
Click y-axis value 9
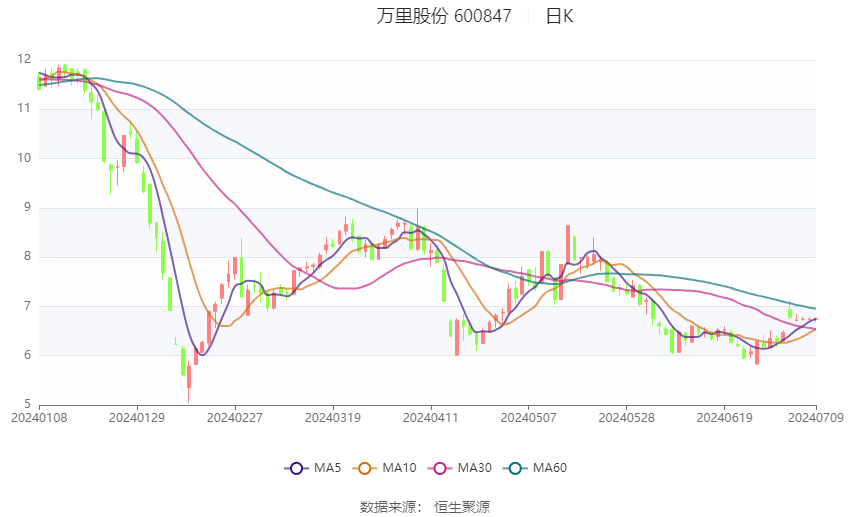28,207
